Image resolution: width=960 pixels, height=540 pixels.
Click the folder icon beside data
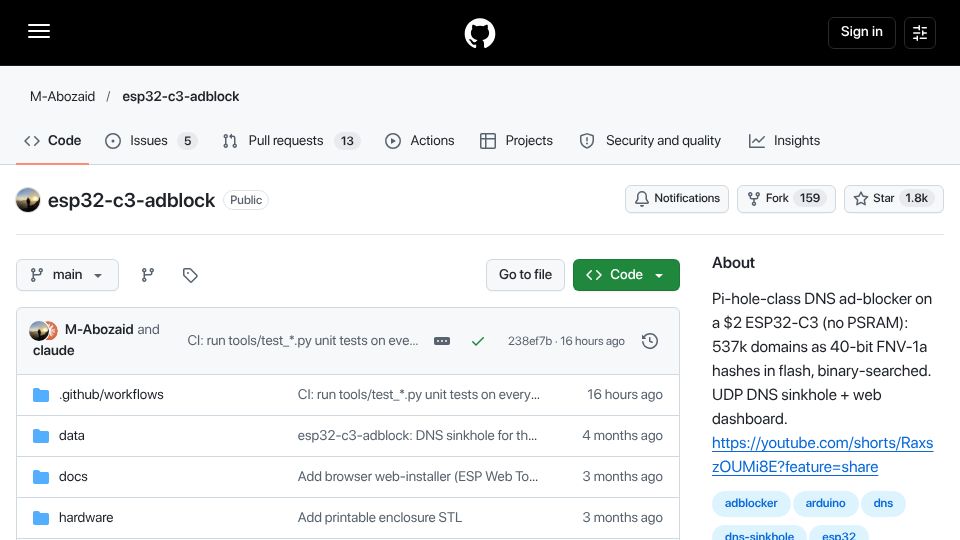(x=41, y=436)
